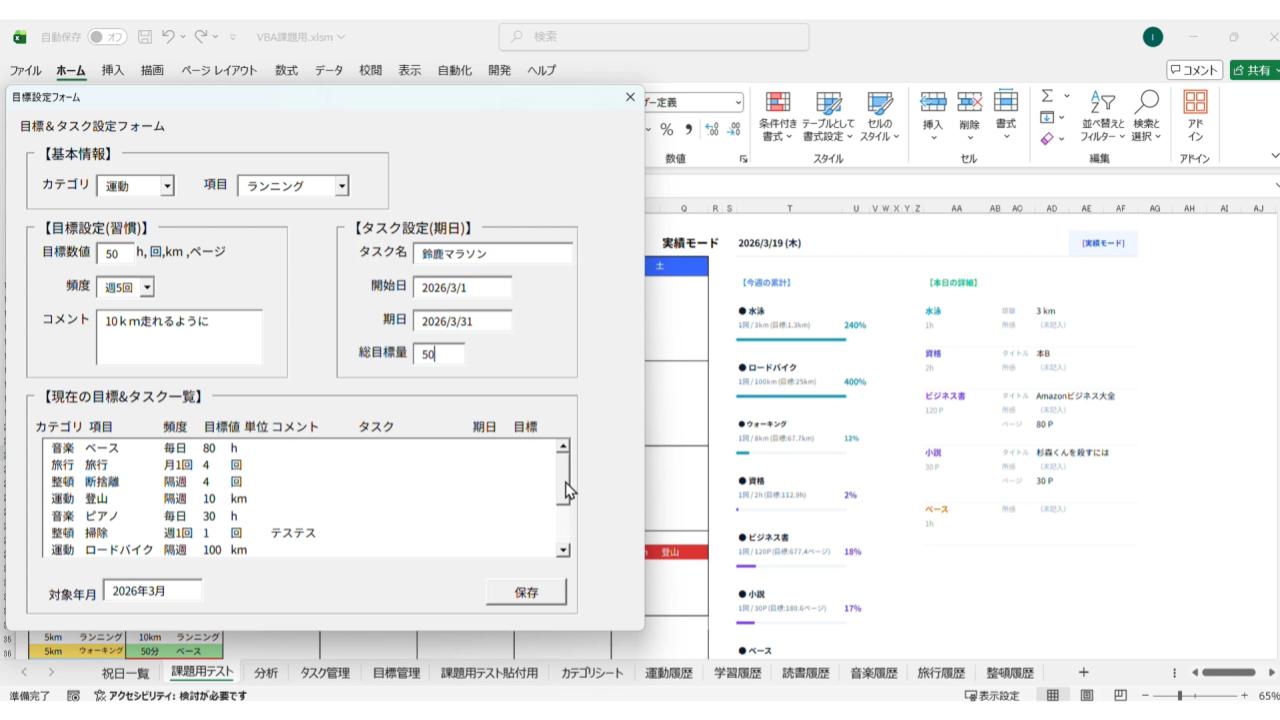Open the 数式 ribbon tab
This screenshot has height=720, width=1280.
tap(286, 70)
